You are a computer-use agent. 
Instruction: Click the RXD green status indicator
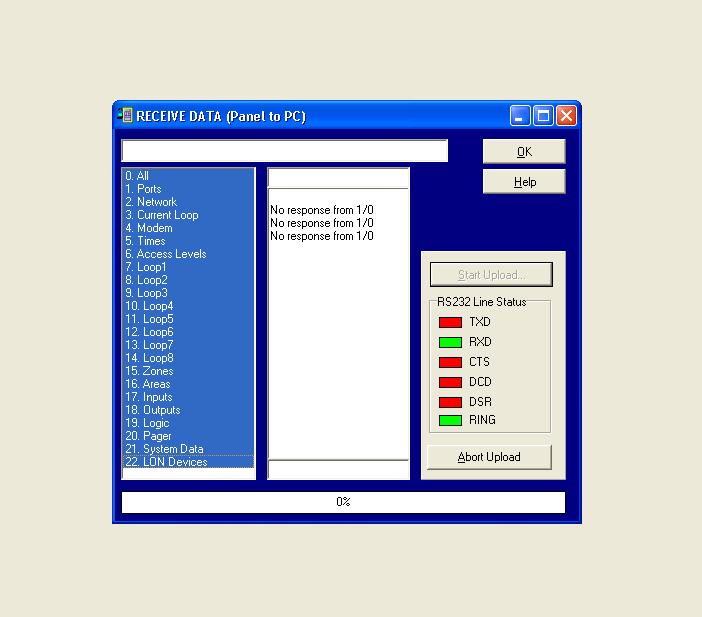point(450,342)
